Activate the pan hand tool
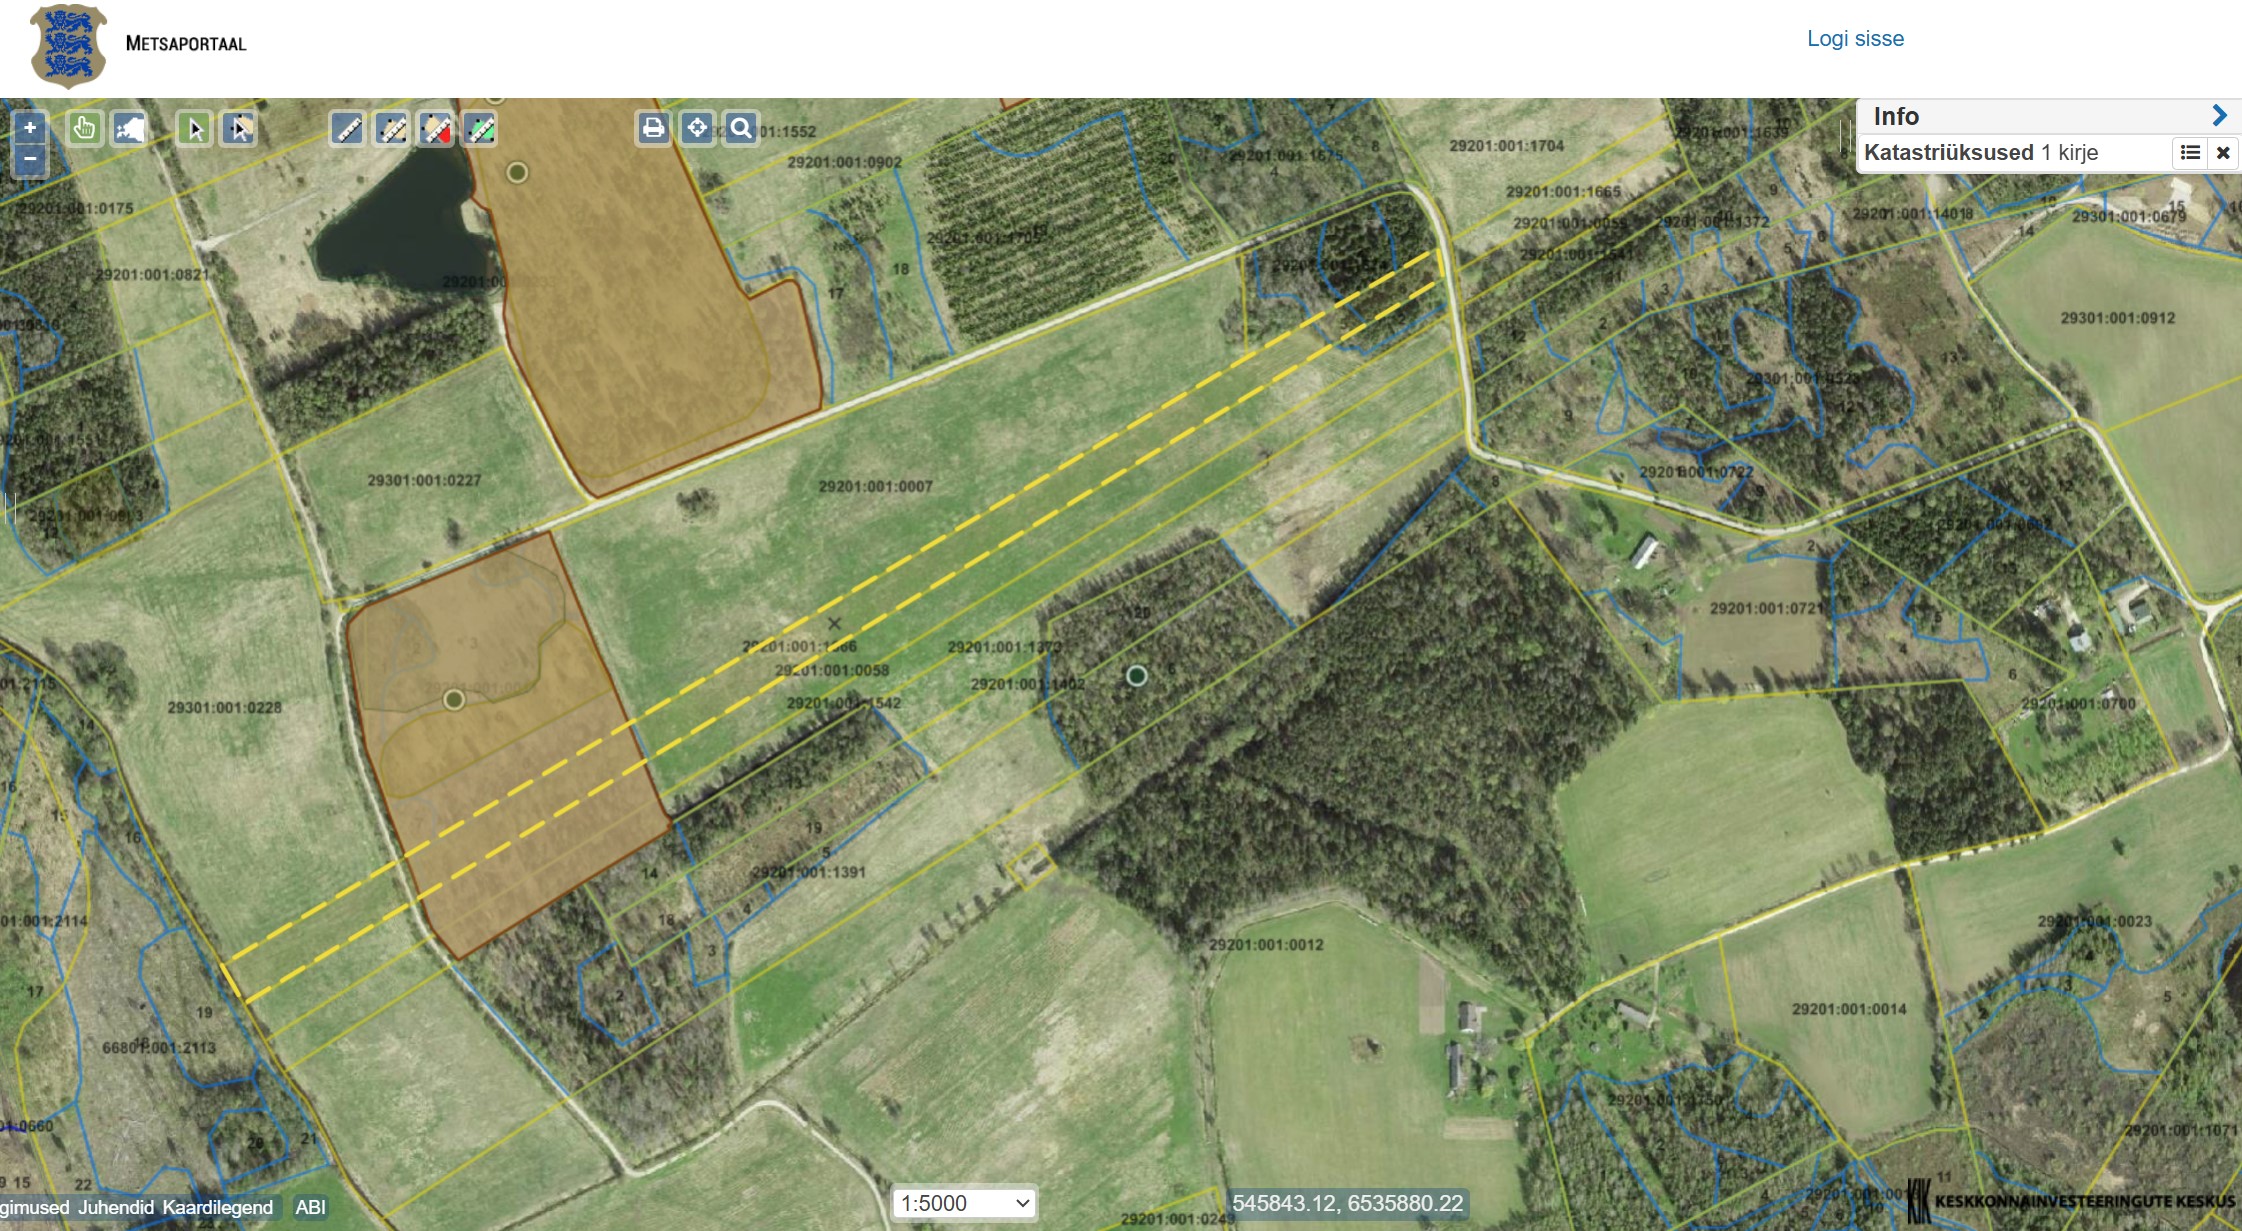This screenshot has width=2242, height=1231. coord(84,129)
